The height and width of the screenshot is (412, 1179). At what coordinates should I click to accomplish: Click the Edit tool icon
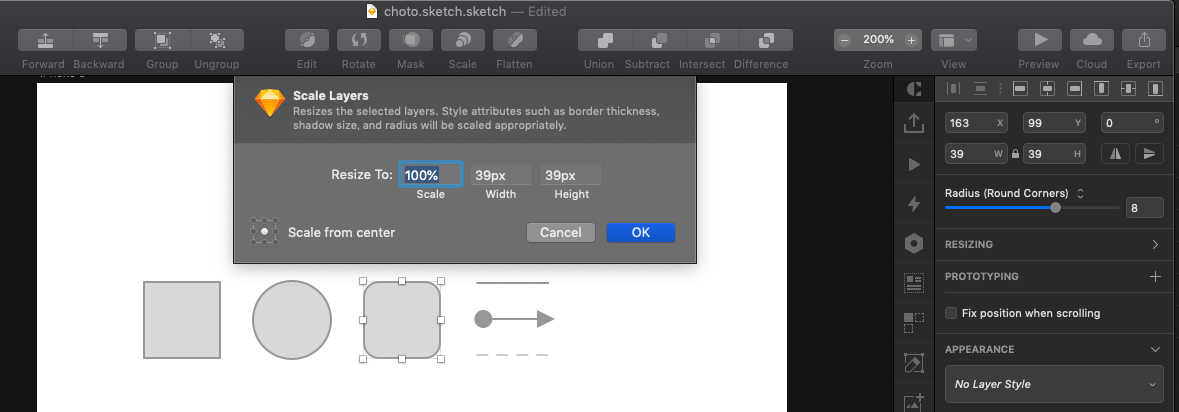(307, 40)
